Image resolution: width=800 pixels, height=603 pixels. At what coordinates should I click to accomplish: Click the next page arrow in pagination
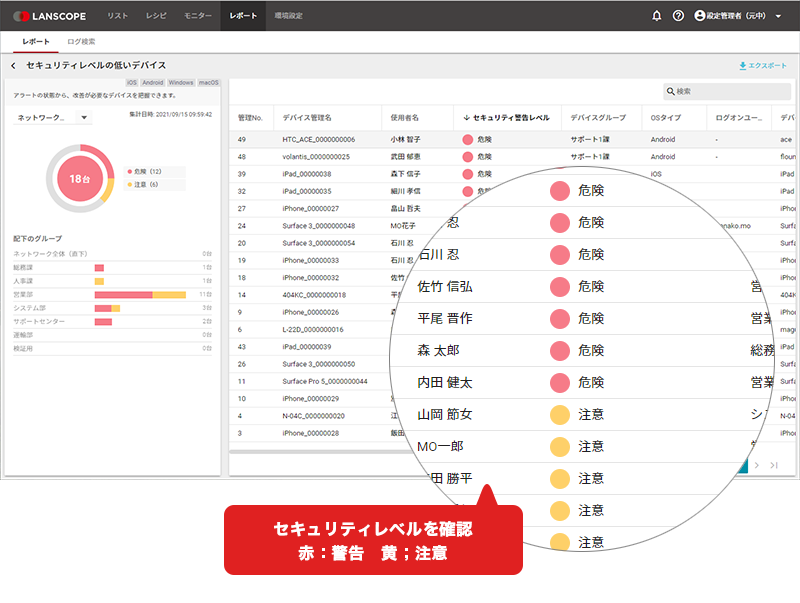[757, 465]
